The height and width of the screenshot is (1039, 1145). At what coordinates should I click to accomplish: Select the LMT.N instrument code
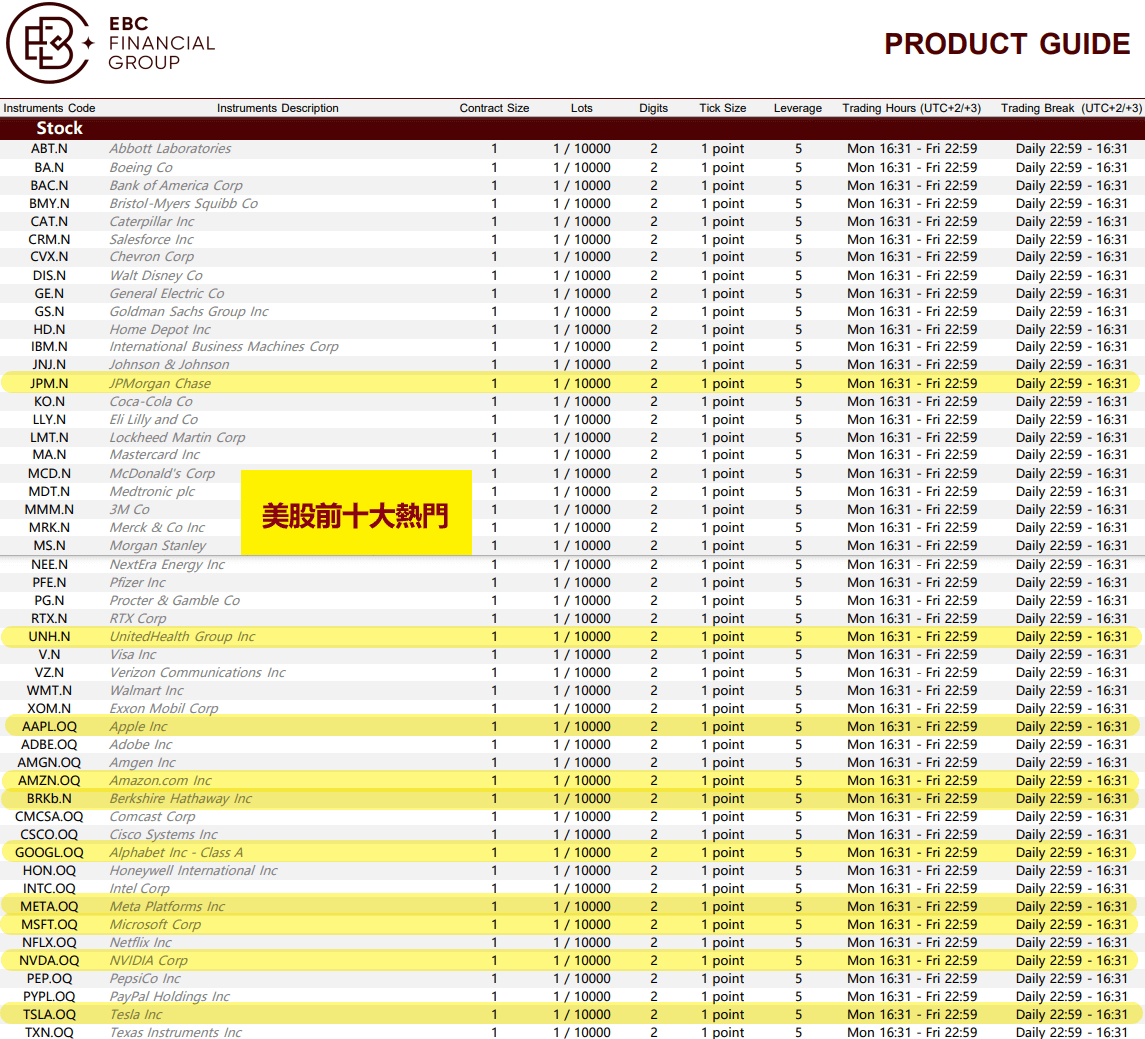click(49, 437)
